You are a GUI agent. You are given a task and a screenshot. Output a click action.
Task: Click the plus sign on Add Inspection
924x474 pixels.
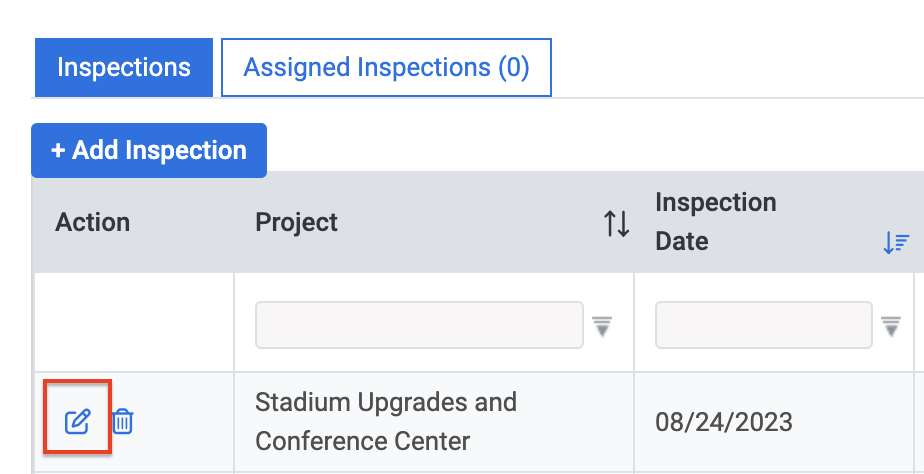tap(58, 150)
